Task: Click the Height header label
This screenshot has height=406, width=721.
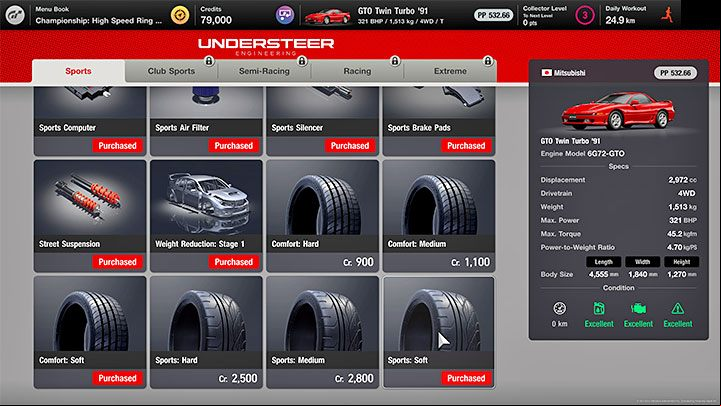Action: click(x=681, y=262)
